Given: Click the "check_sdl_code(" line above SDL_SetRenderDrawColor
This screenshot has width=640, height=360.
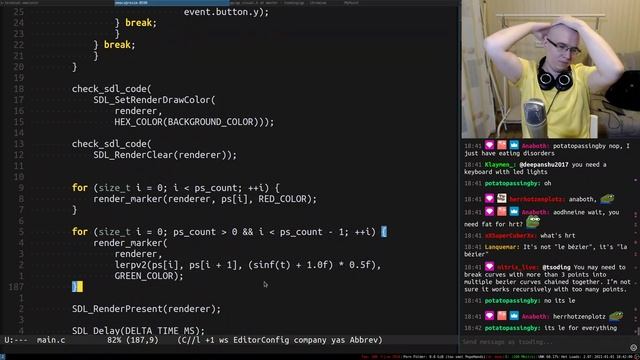Looking at the screenshot, I should click(x=111, y=89).
